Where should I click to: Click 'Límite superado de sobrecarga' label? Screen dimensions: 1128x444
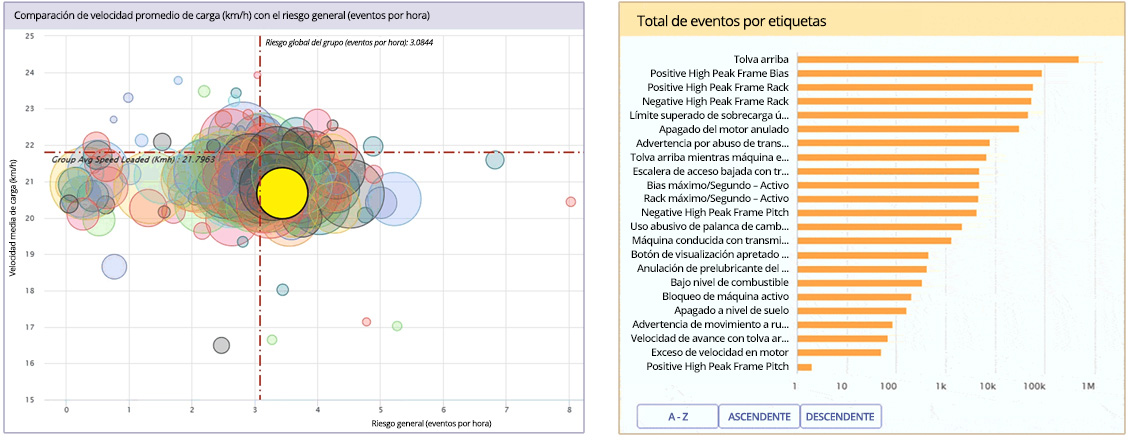click(709, 115)
